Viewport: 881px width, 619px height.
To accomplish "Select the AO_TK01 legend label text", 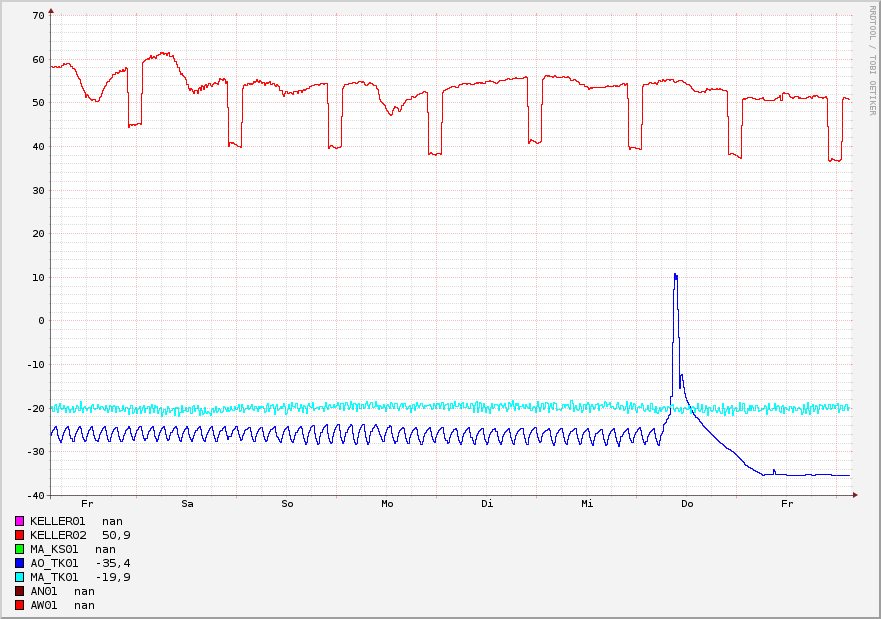I will pos(54,563).
